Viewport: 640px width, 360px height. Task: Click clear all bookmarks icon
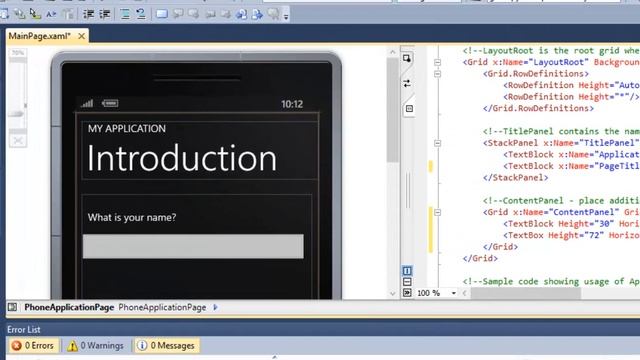pyautogui.click(x=273, y=14)
